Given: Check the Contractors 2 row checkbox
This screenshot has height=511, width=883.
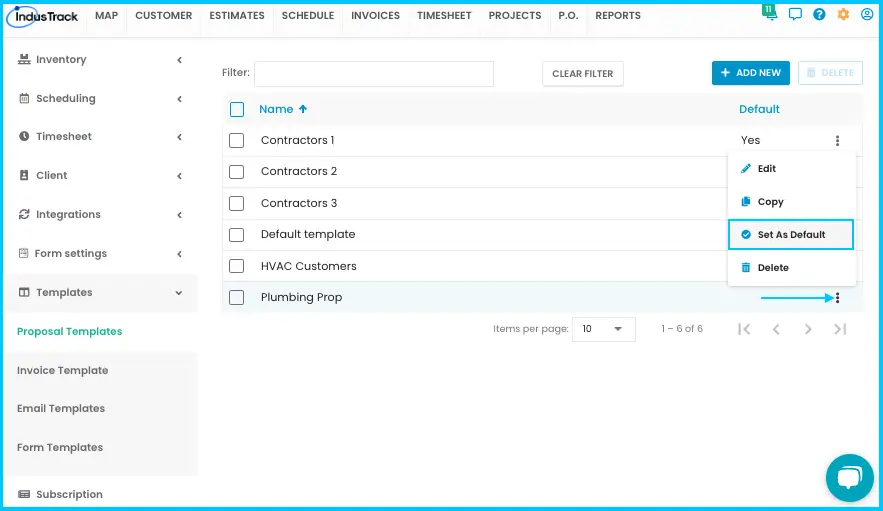Looking at the screenshot, I should click(x=237, y=171).
